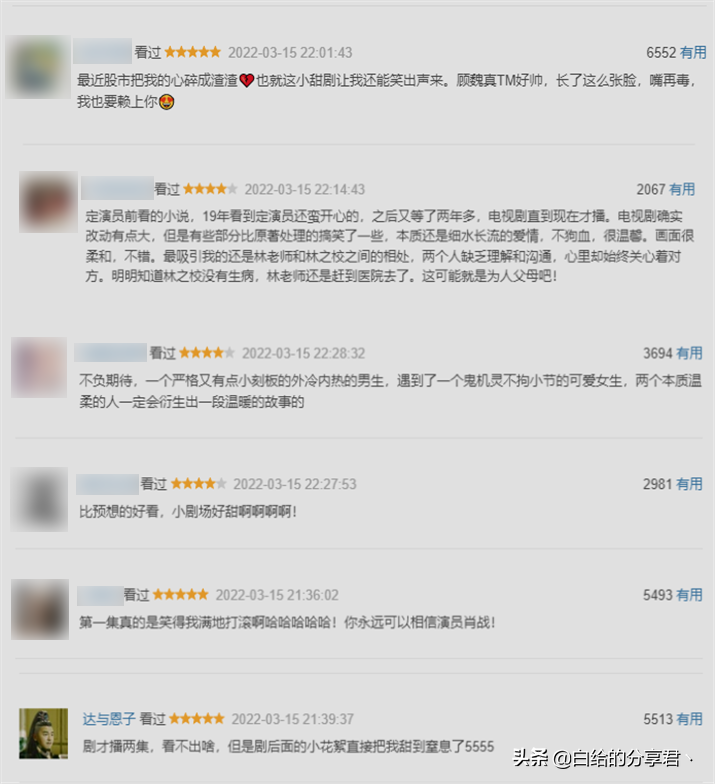Click the timestamp 2022-03-15 21:39:37
The image size is (715, 784).
point(292,720)
